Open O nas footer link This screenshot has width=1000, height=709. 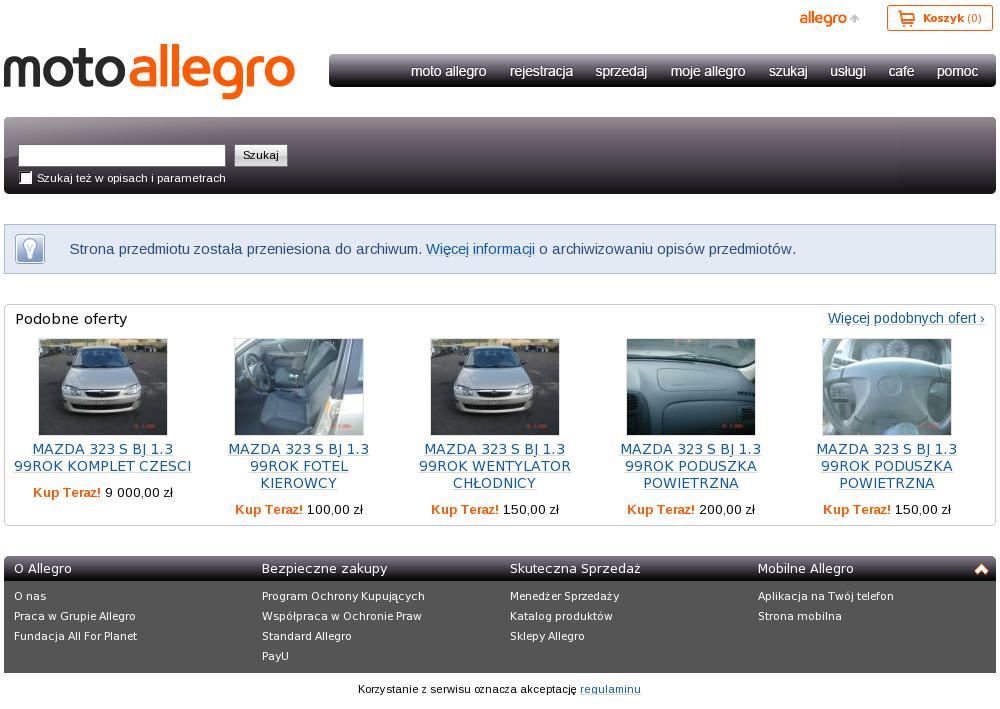[x=30, y=596]
